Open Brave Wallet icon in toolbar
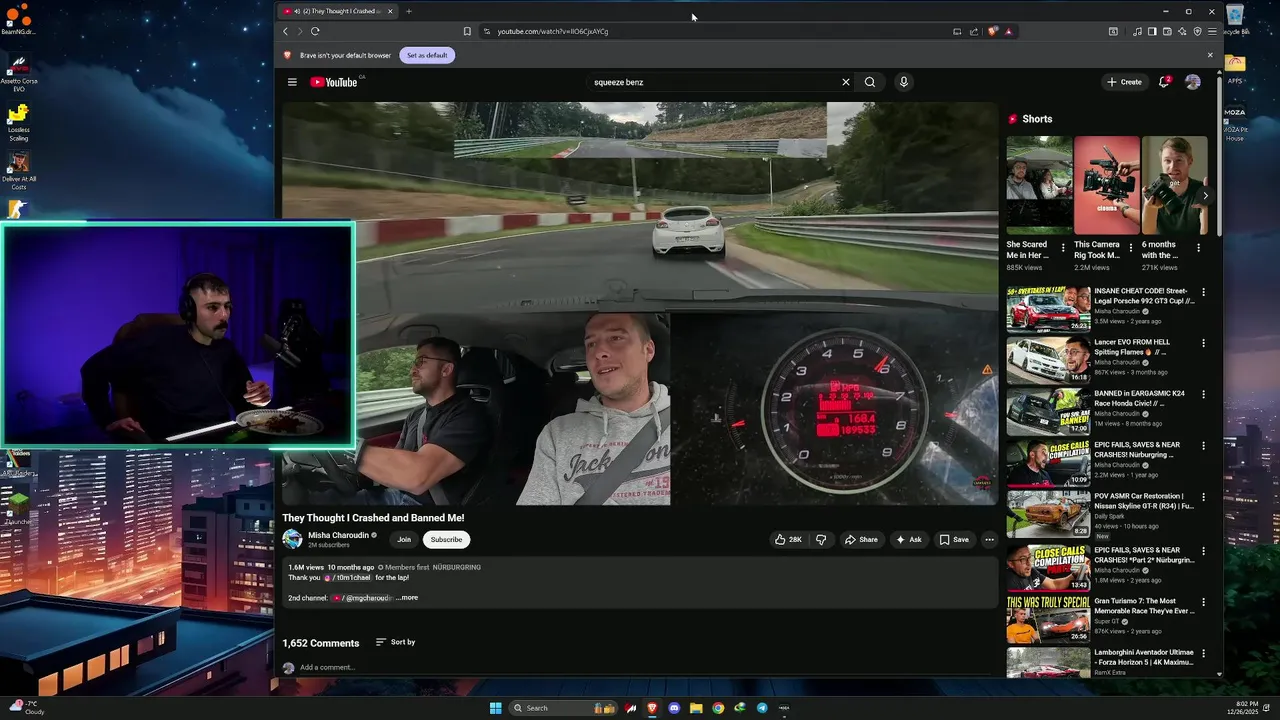This screenshot has width=1280, height=720. [1167, 31]
